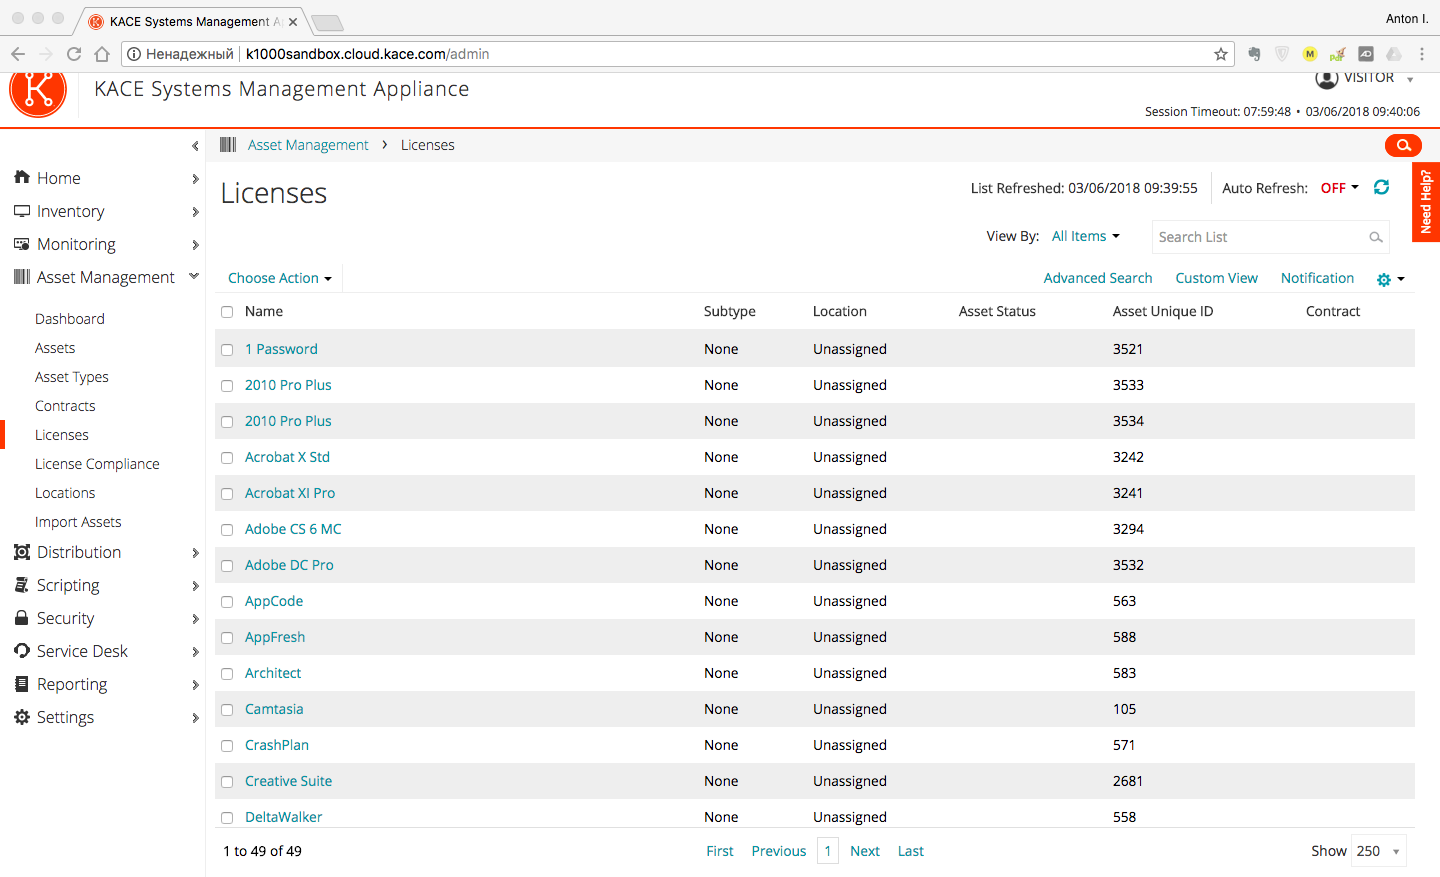Click the Notification link
This screenshot has width=1440, height=877.
point(1318,278)
